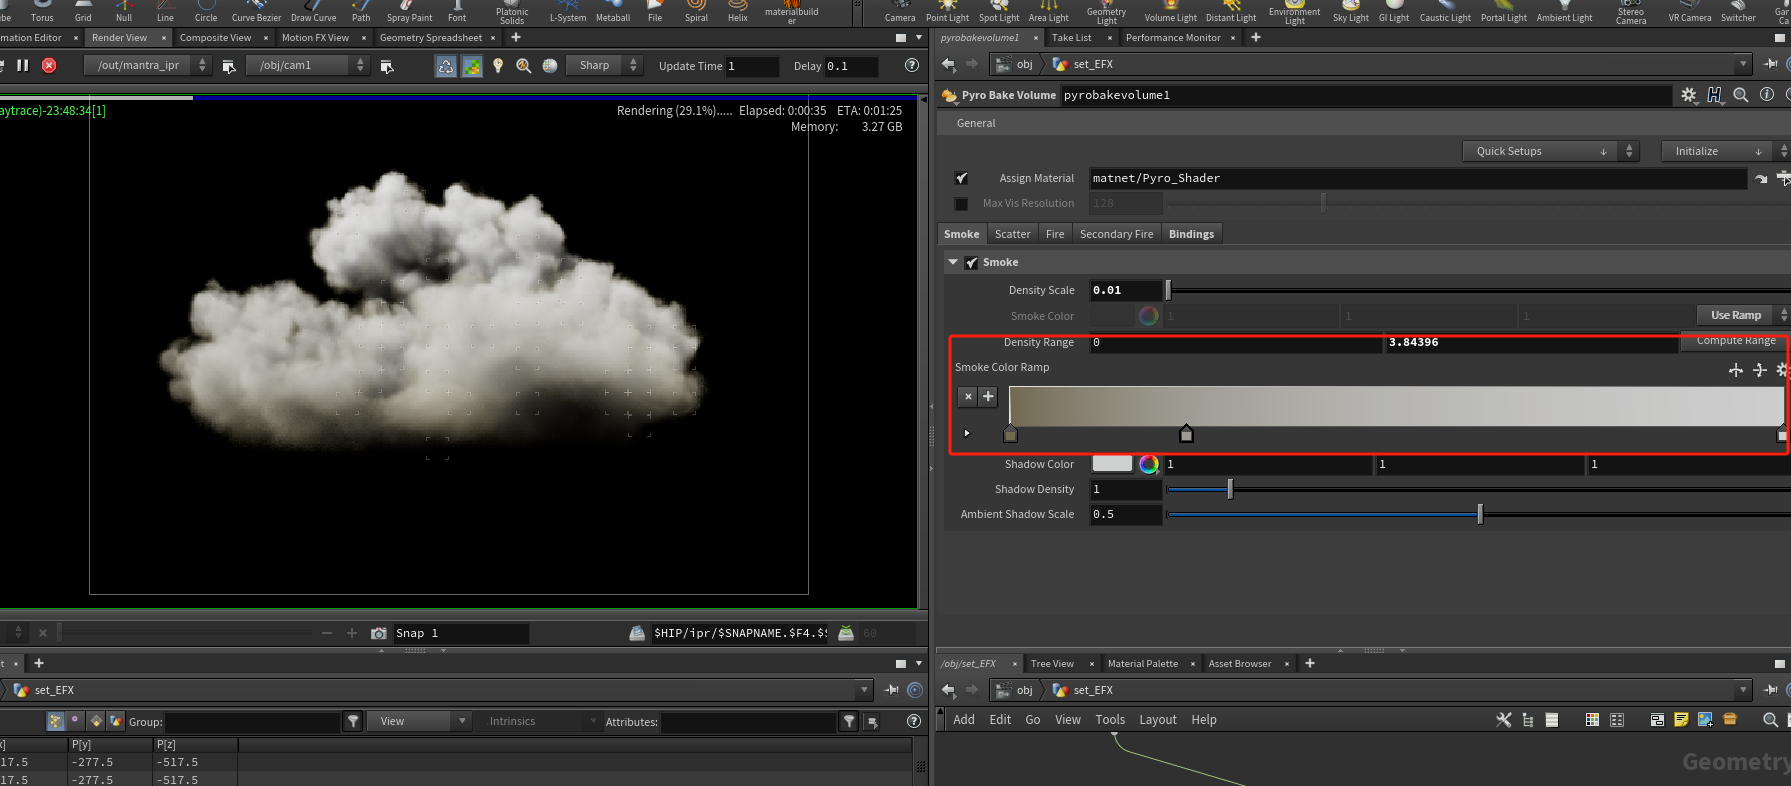The height and width of the screenshot is (786, 1791).
Task: Click the parameter gear icon for pyrobakevolume1
Action: click(1689, 95)
